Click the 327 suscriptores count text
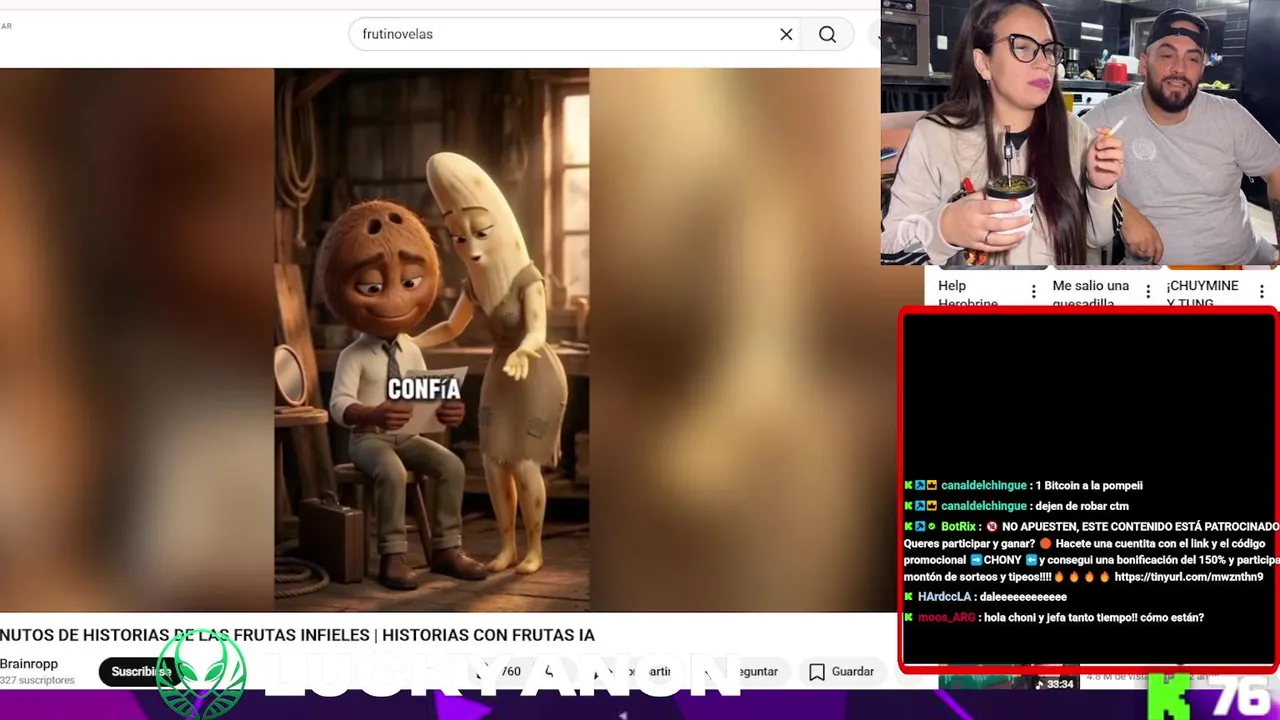This screenshot has height=720, width=1280. click(37, 680)
